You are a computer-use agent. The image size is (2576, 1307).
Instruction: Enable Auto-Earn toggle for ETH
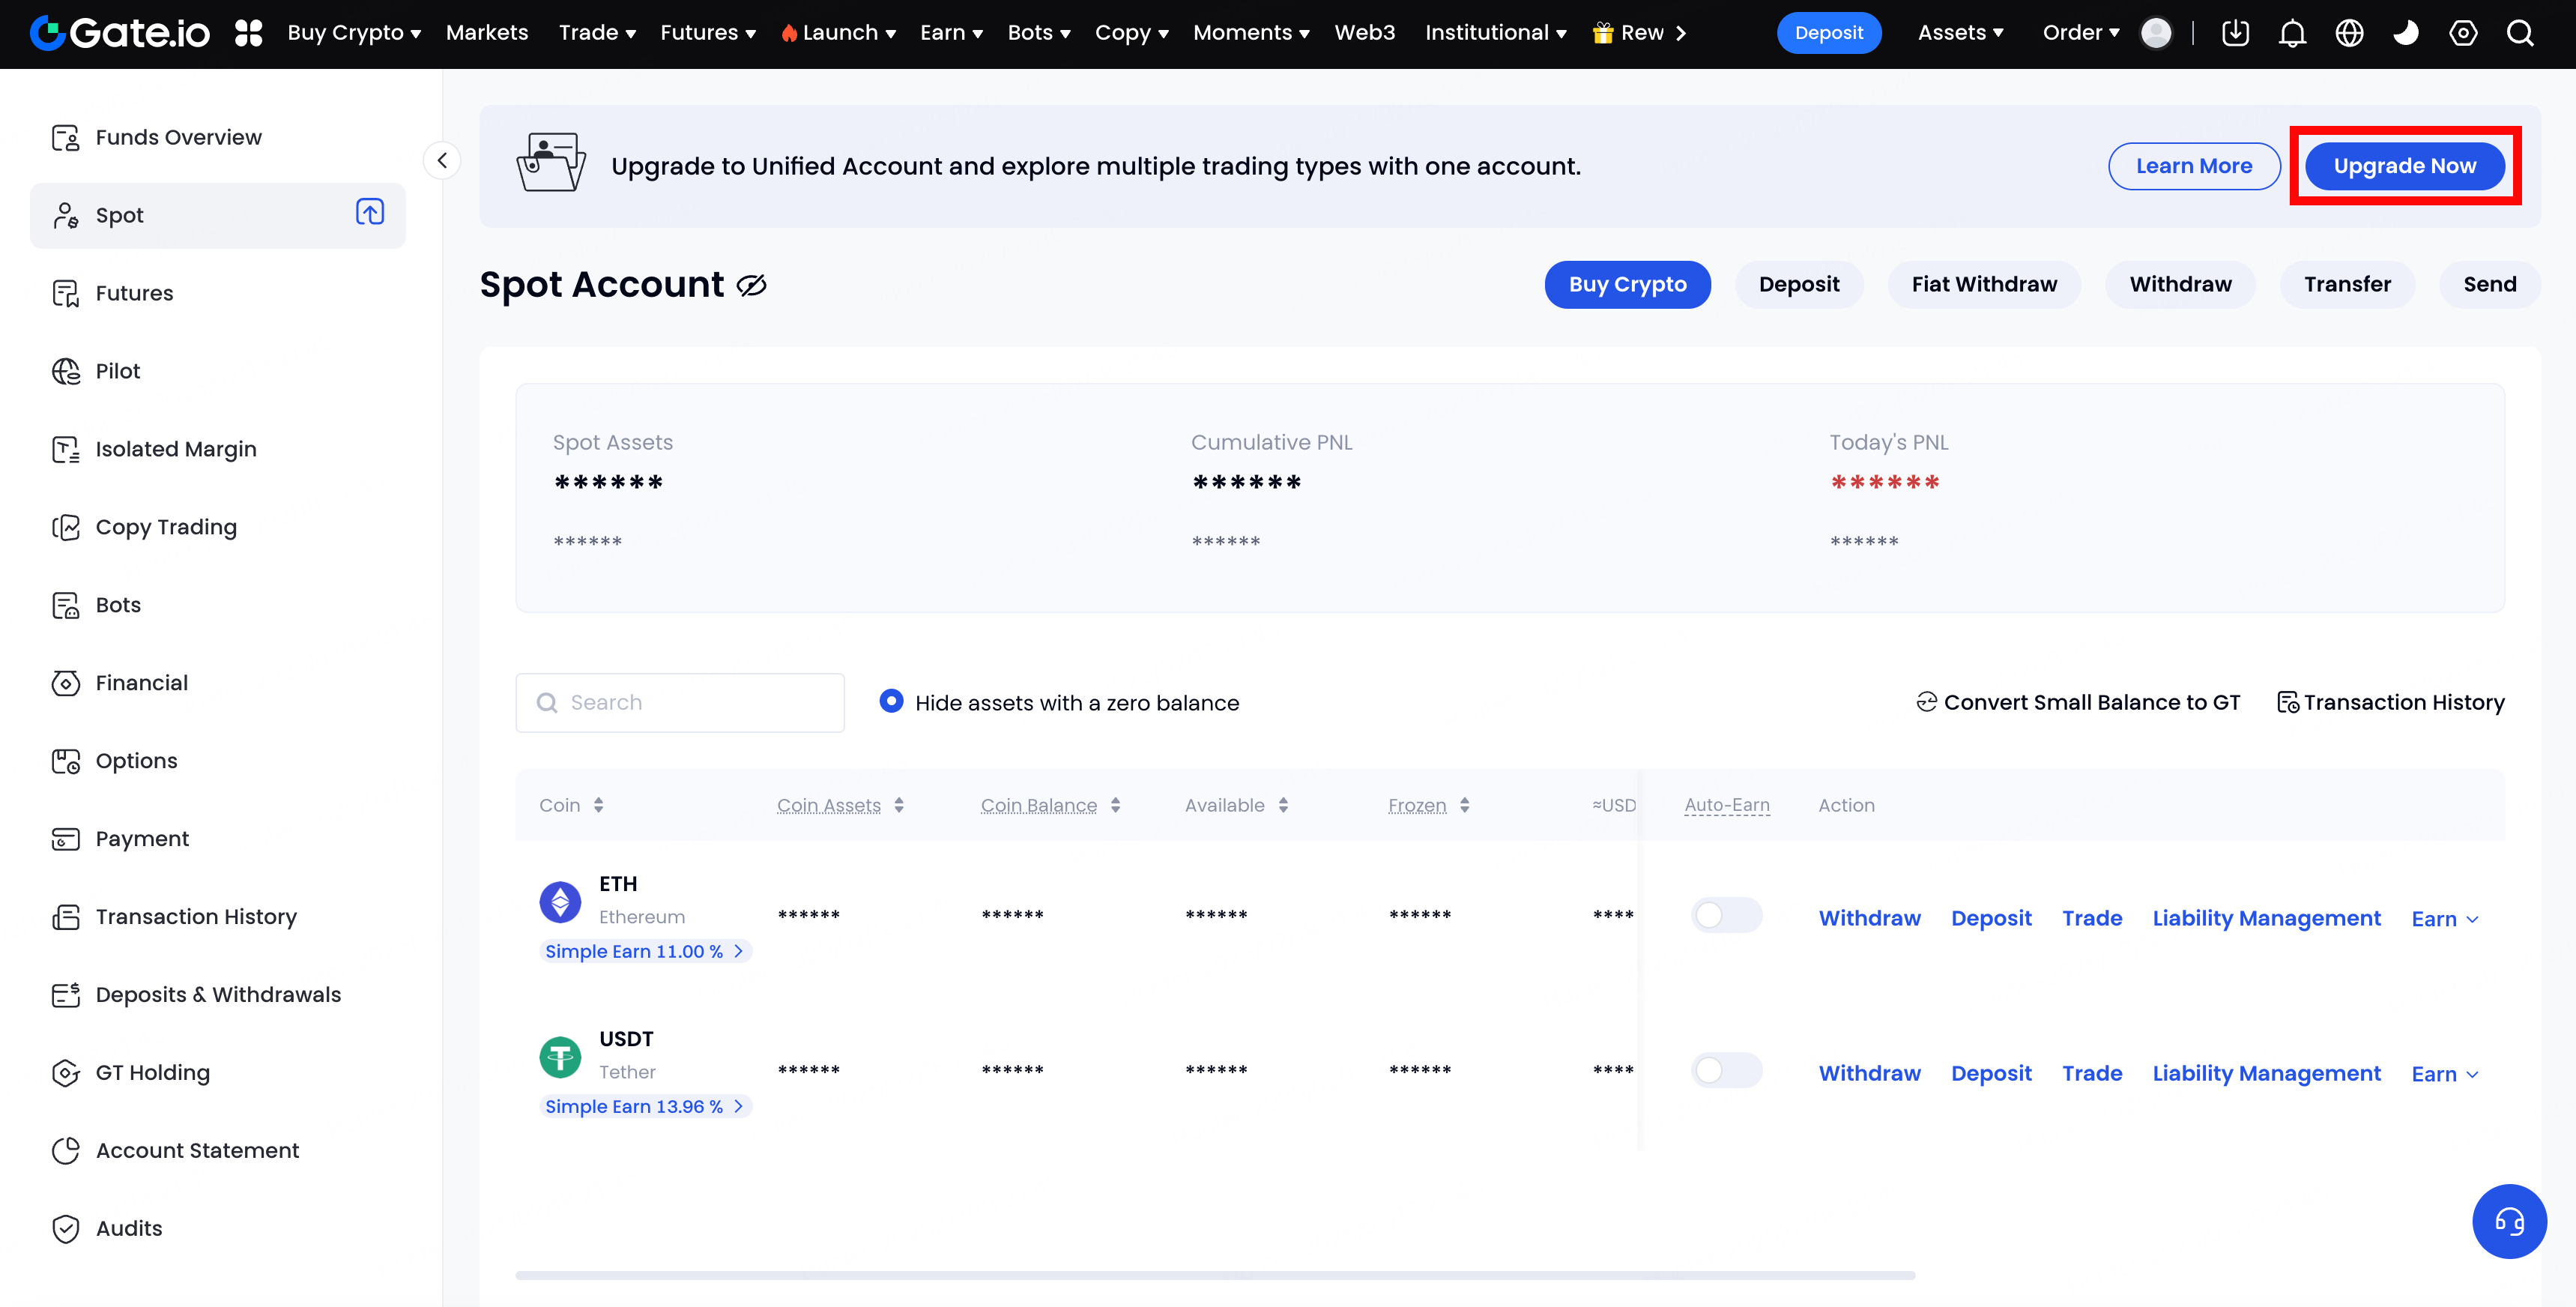click(1726, 916)
